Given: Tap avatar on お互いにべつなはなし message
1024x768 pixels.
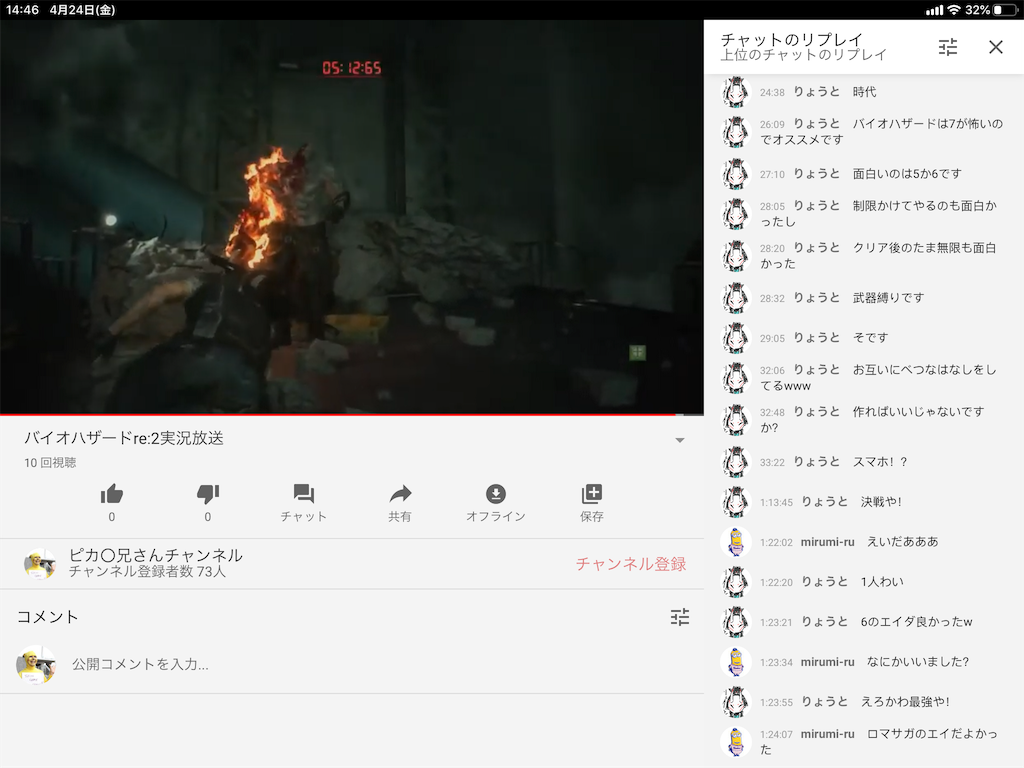Looking at the screenshot, I should [735, 377].
